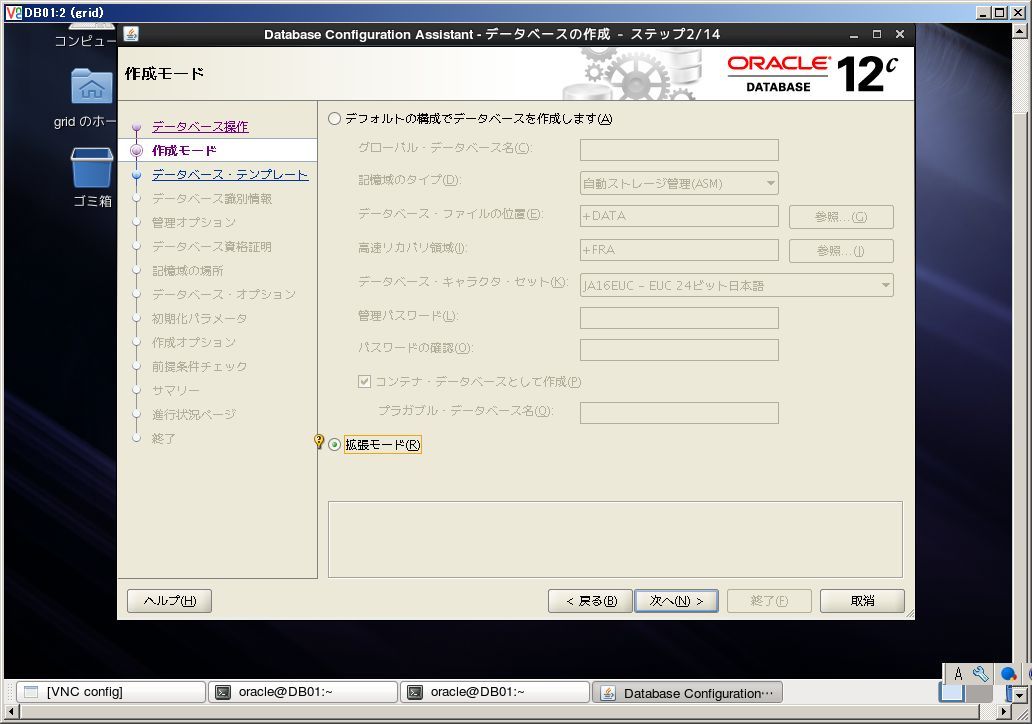Click the 次へ(N) button

coord(676,601)
